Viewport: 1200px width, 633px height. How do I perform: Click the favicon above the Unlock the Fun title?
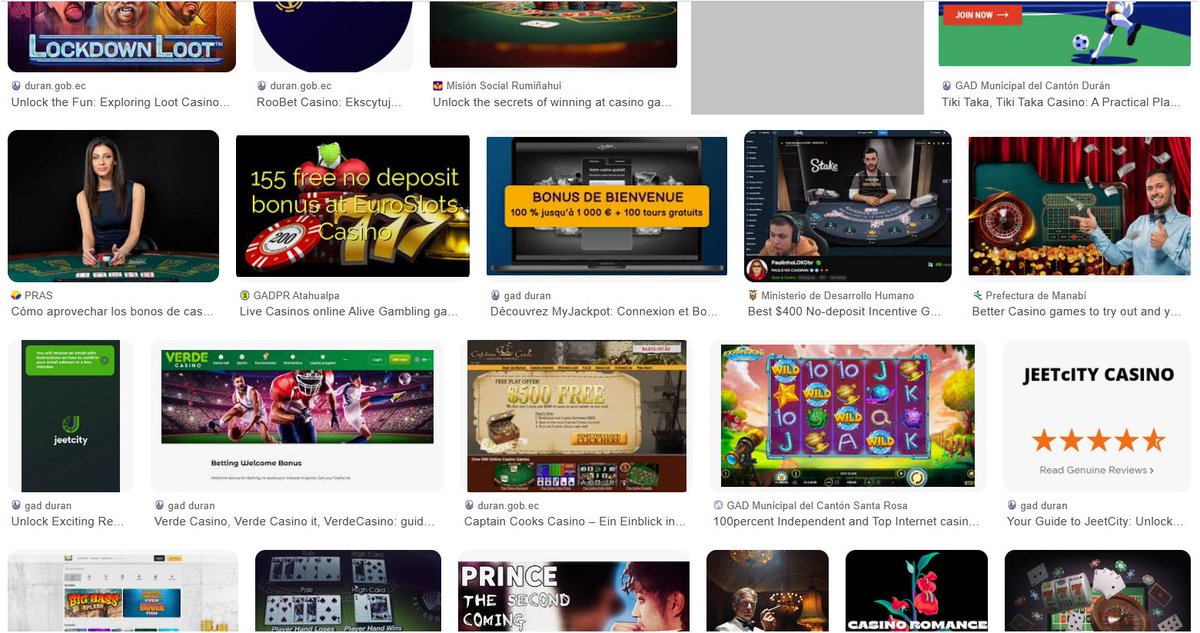tap(16, 86)
